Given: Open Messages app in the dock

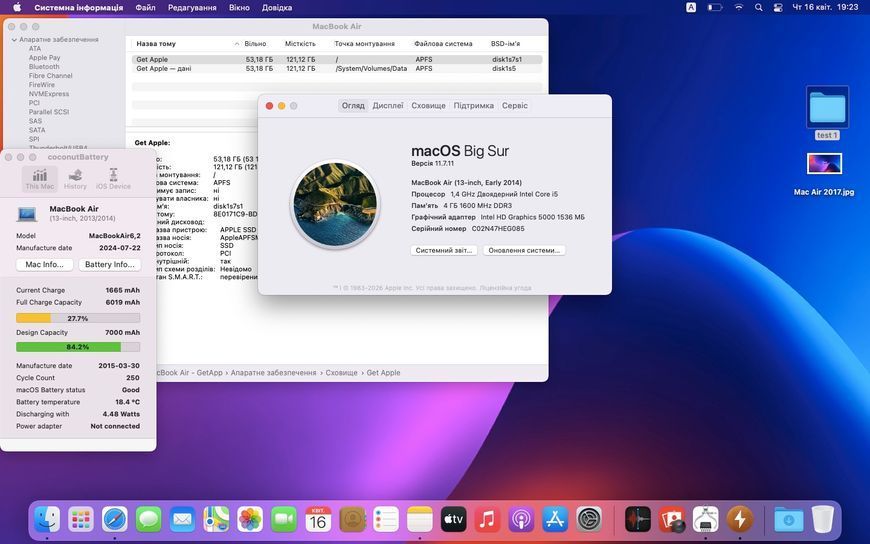Looking at the screenshot, I should 149,520.
